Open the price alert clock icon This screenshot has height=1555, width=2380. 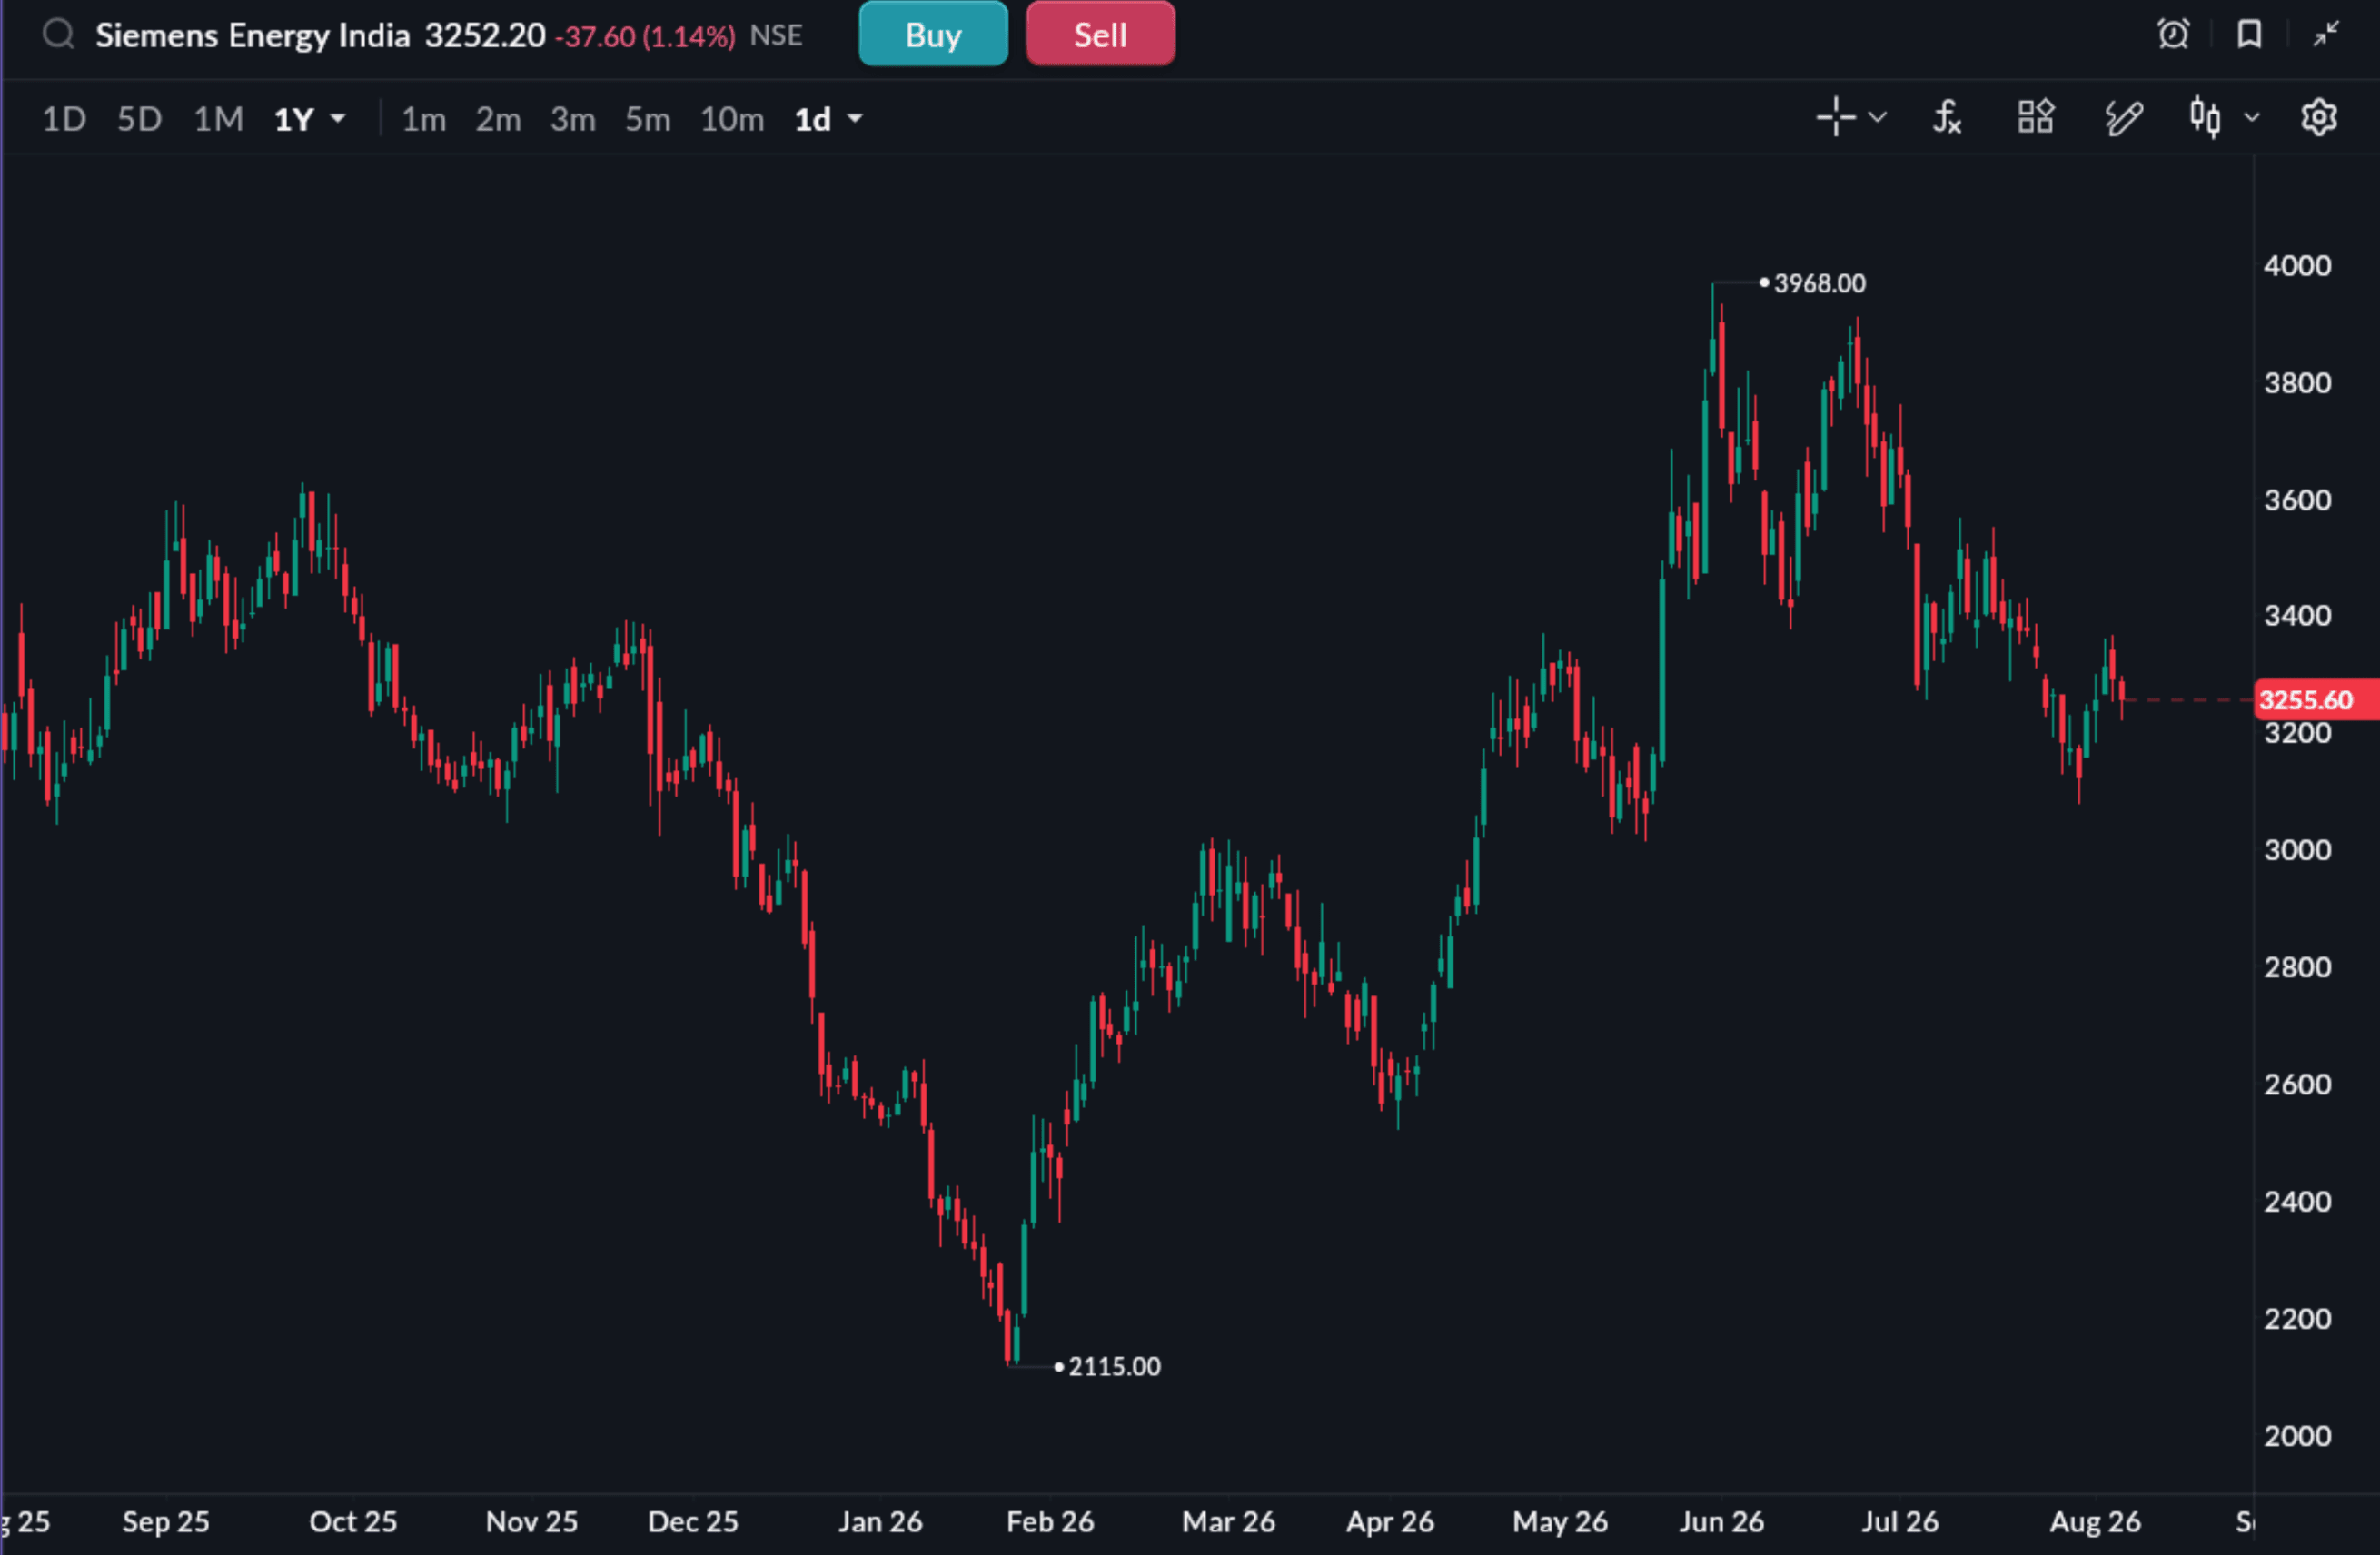[2172, 35]
